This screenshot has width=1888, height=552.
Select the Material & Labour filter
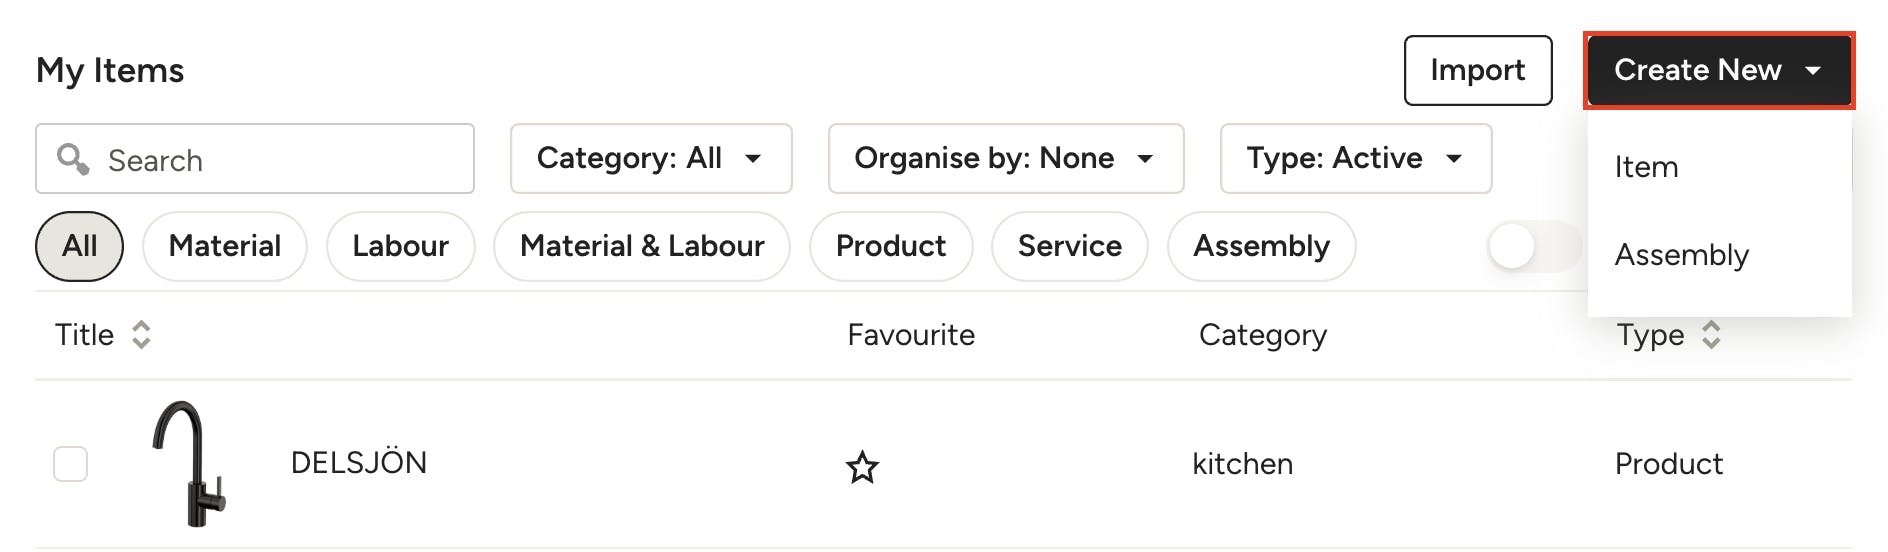point(642,246)
